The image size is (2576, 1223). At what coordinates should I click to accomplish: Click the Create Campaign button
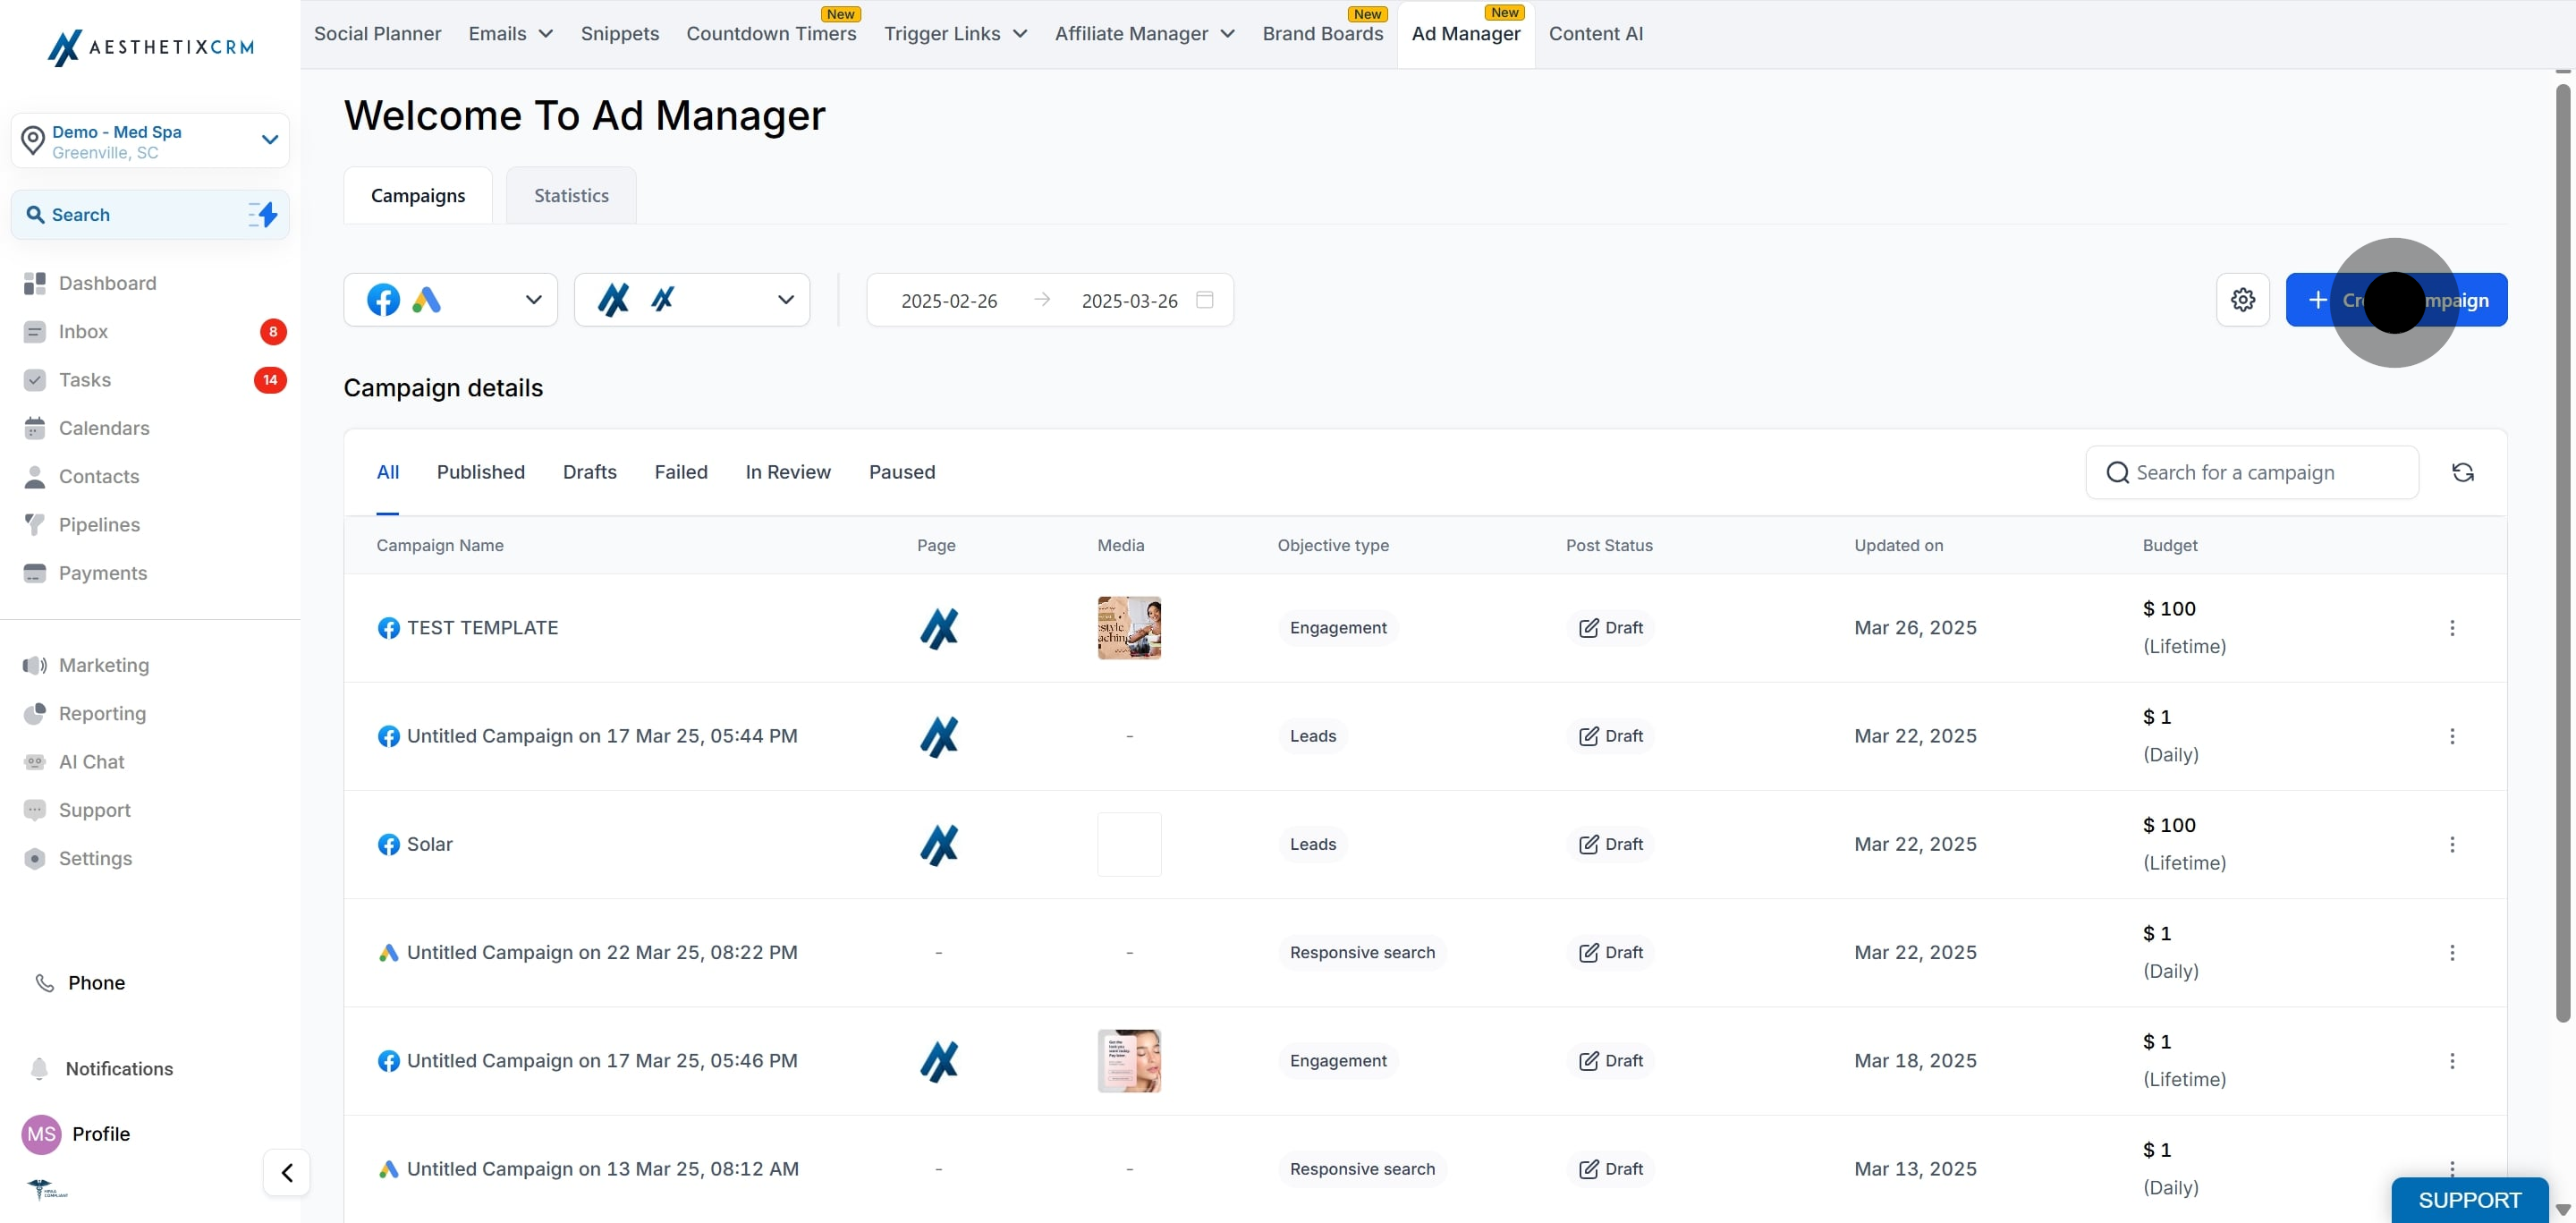(2395, 300)
